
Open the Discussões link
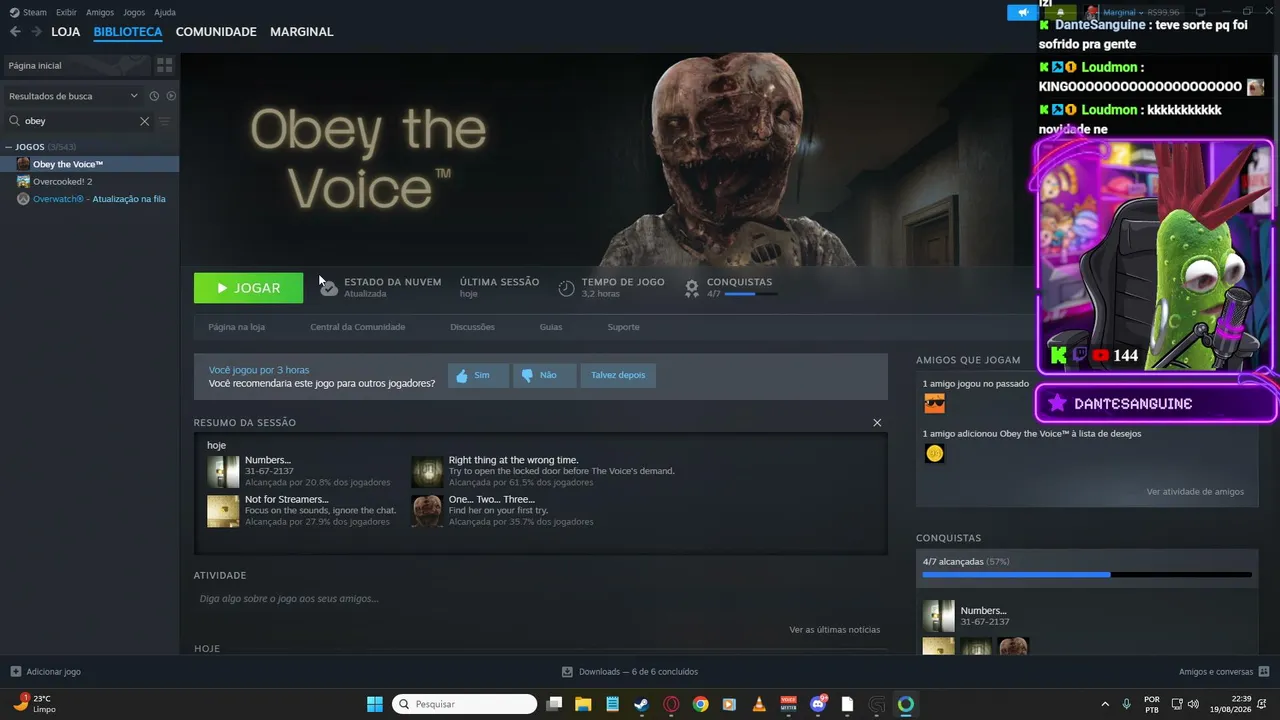point(472,327)
